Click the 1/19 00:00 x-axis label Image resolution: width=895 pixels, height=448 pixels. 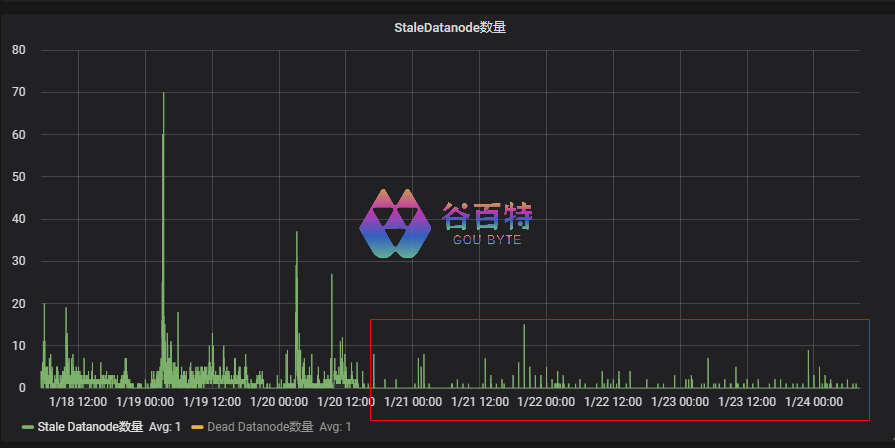click(144, 402)
